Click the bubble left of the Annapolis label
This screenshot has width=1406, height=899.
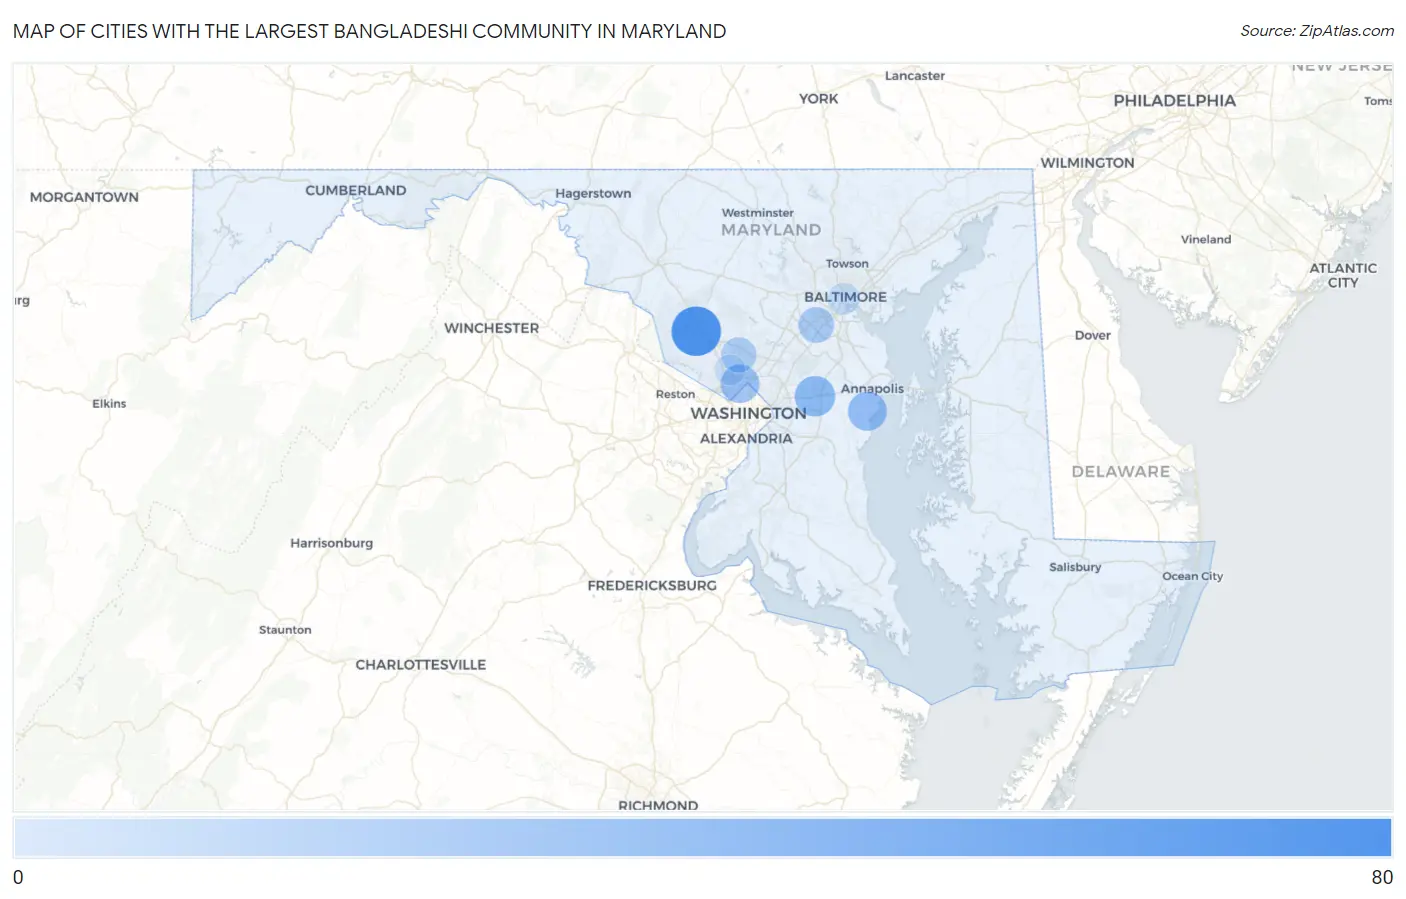815,396
